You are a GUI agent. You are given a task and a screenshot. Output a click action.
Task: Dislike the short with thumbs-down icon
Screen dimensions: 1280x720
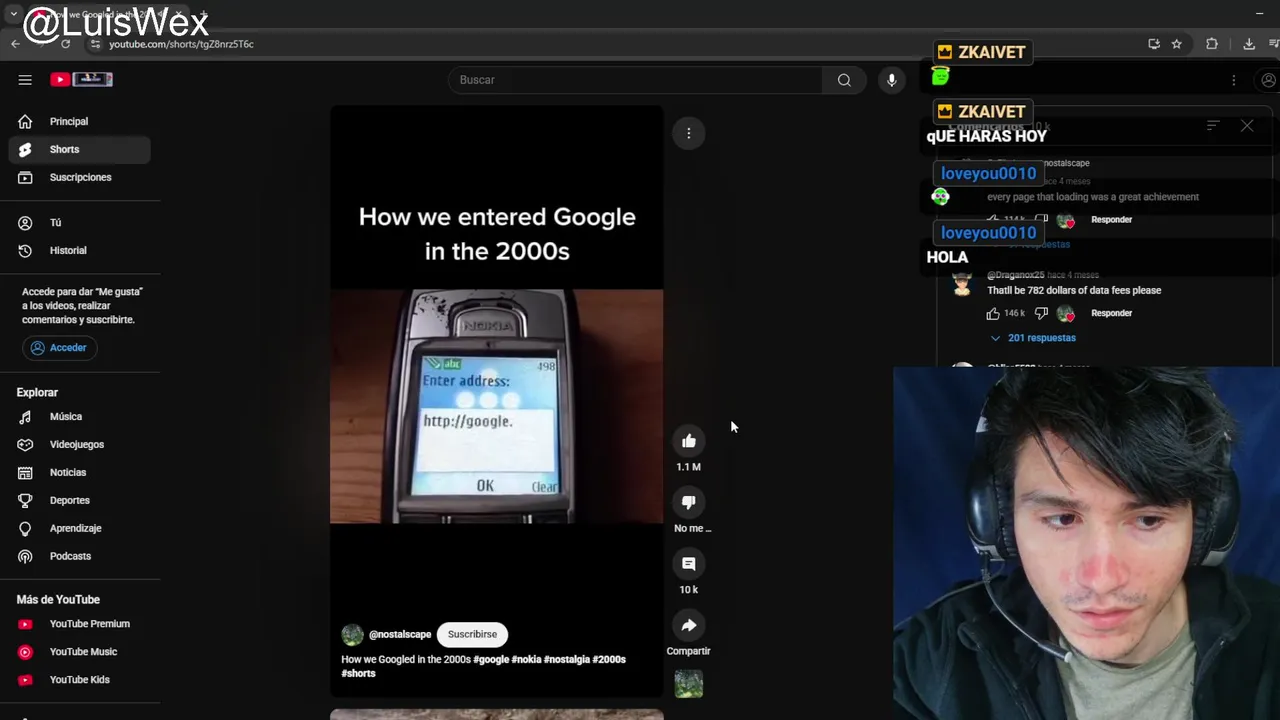[x=688, y=502]
